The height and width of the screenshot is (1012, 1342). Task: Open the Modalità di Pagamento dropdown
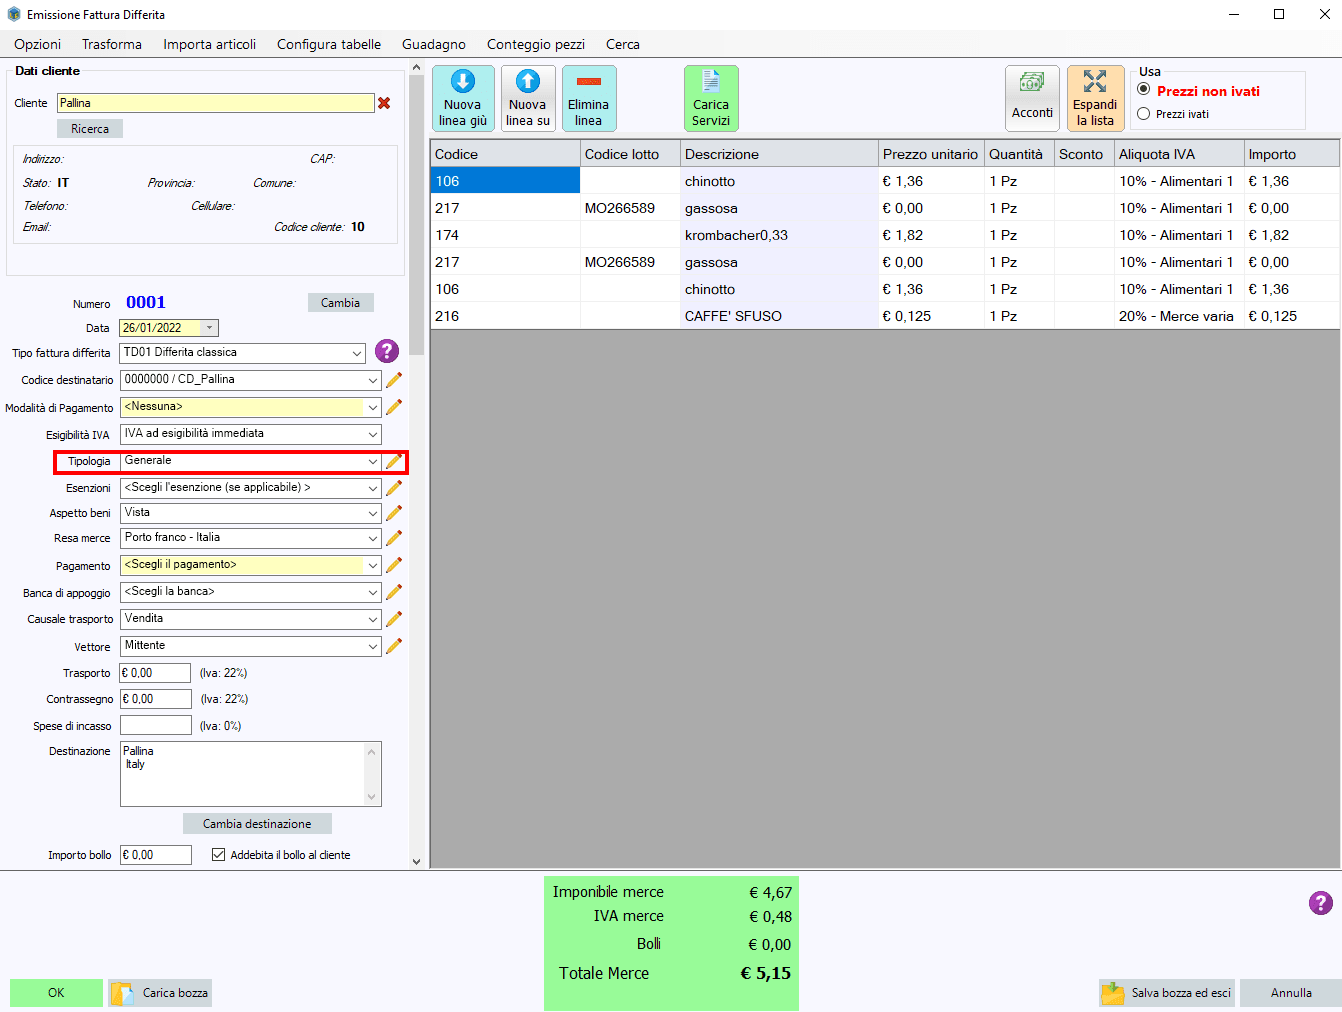pyautogui.click(x=373, y=407)
